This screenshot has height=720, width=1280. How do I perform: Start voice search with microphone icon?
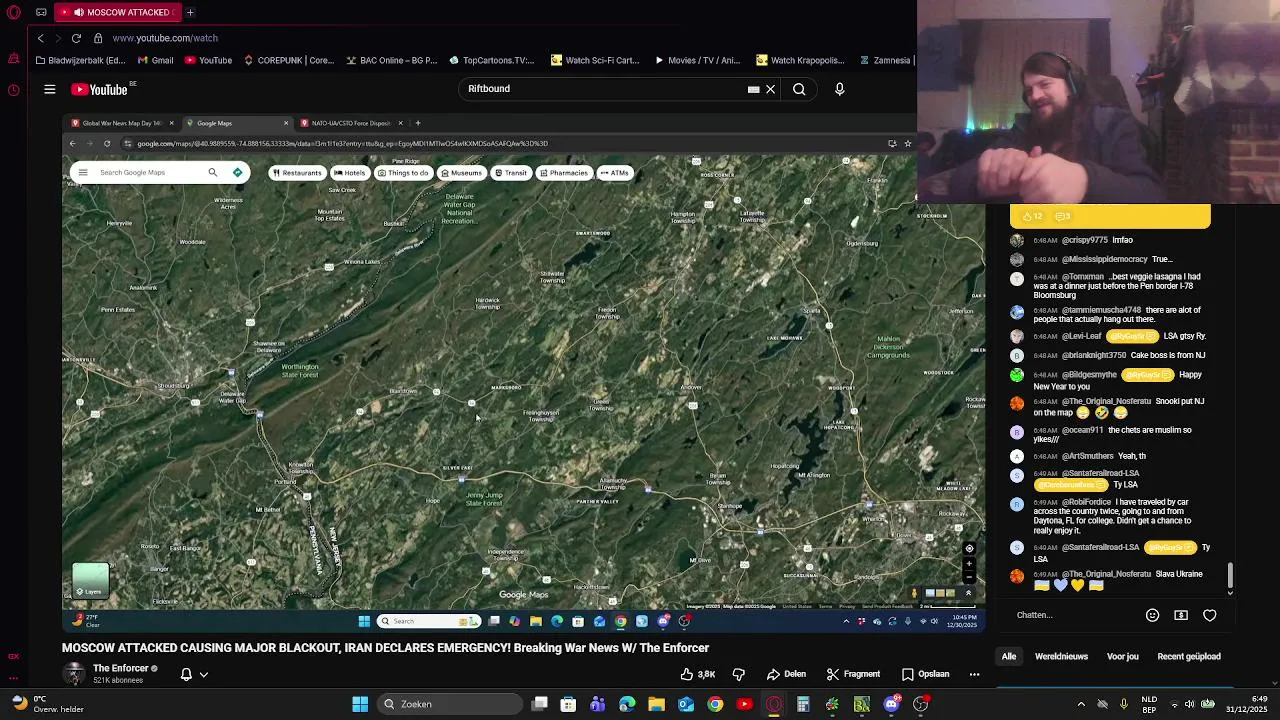(839, 89)
